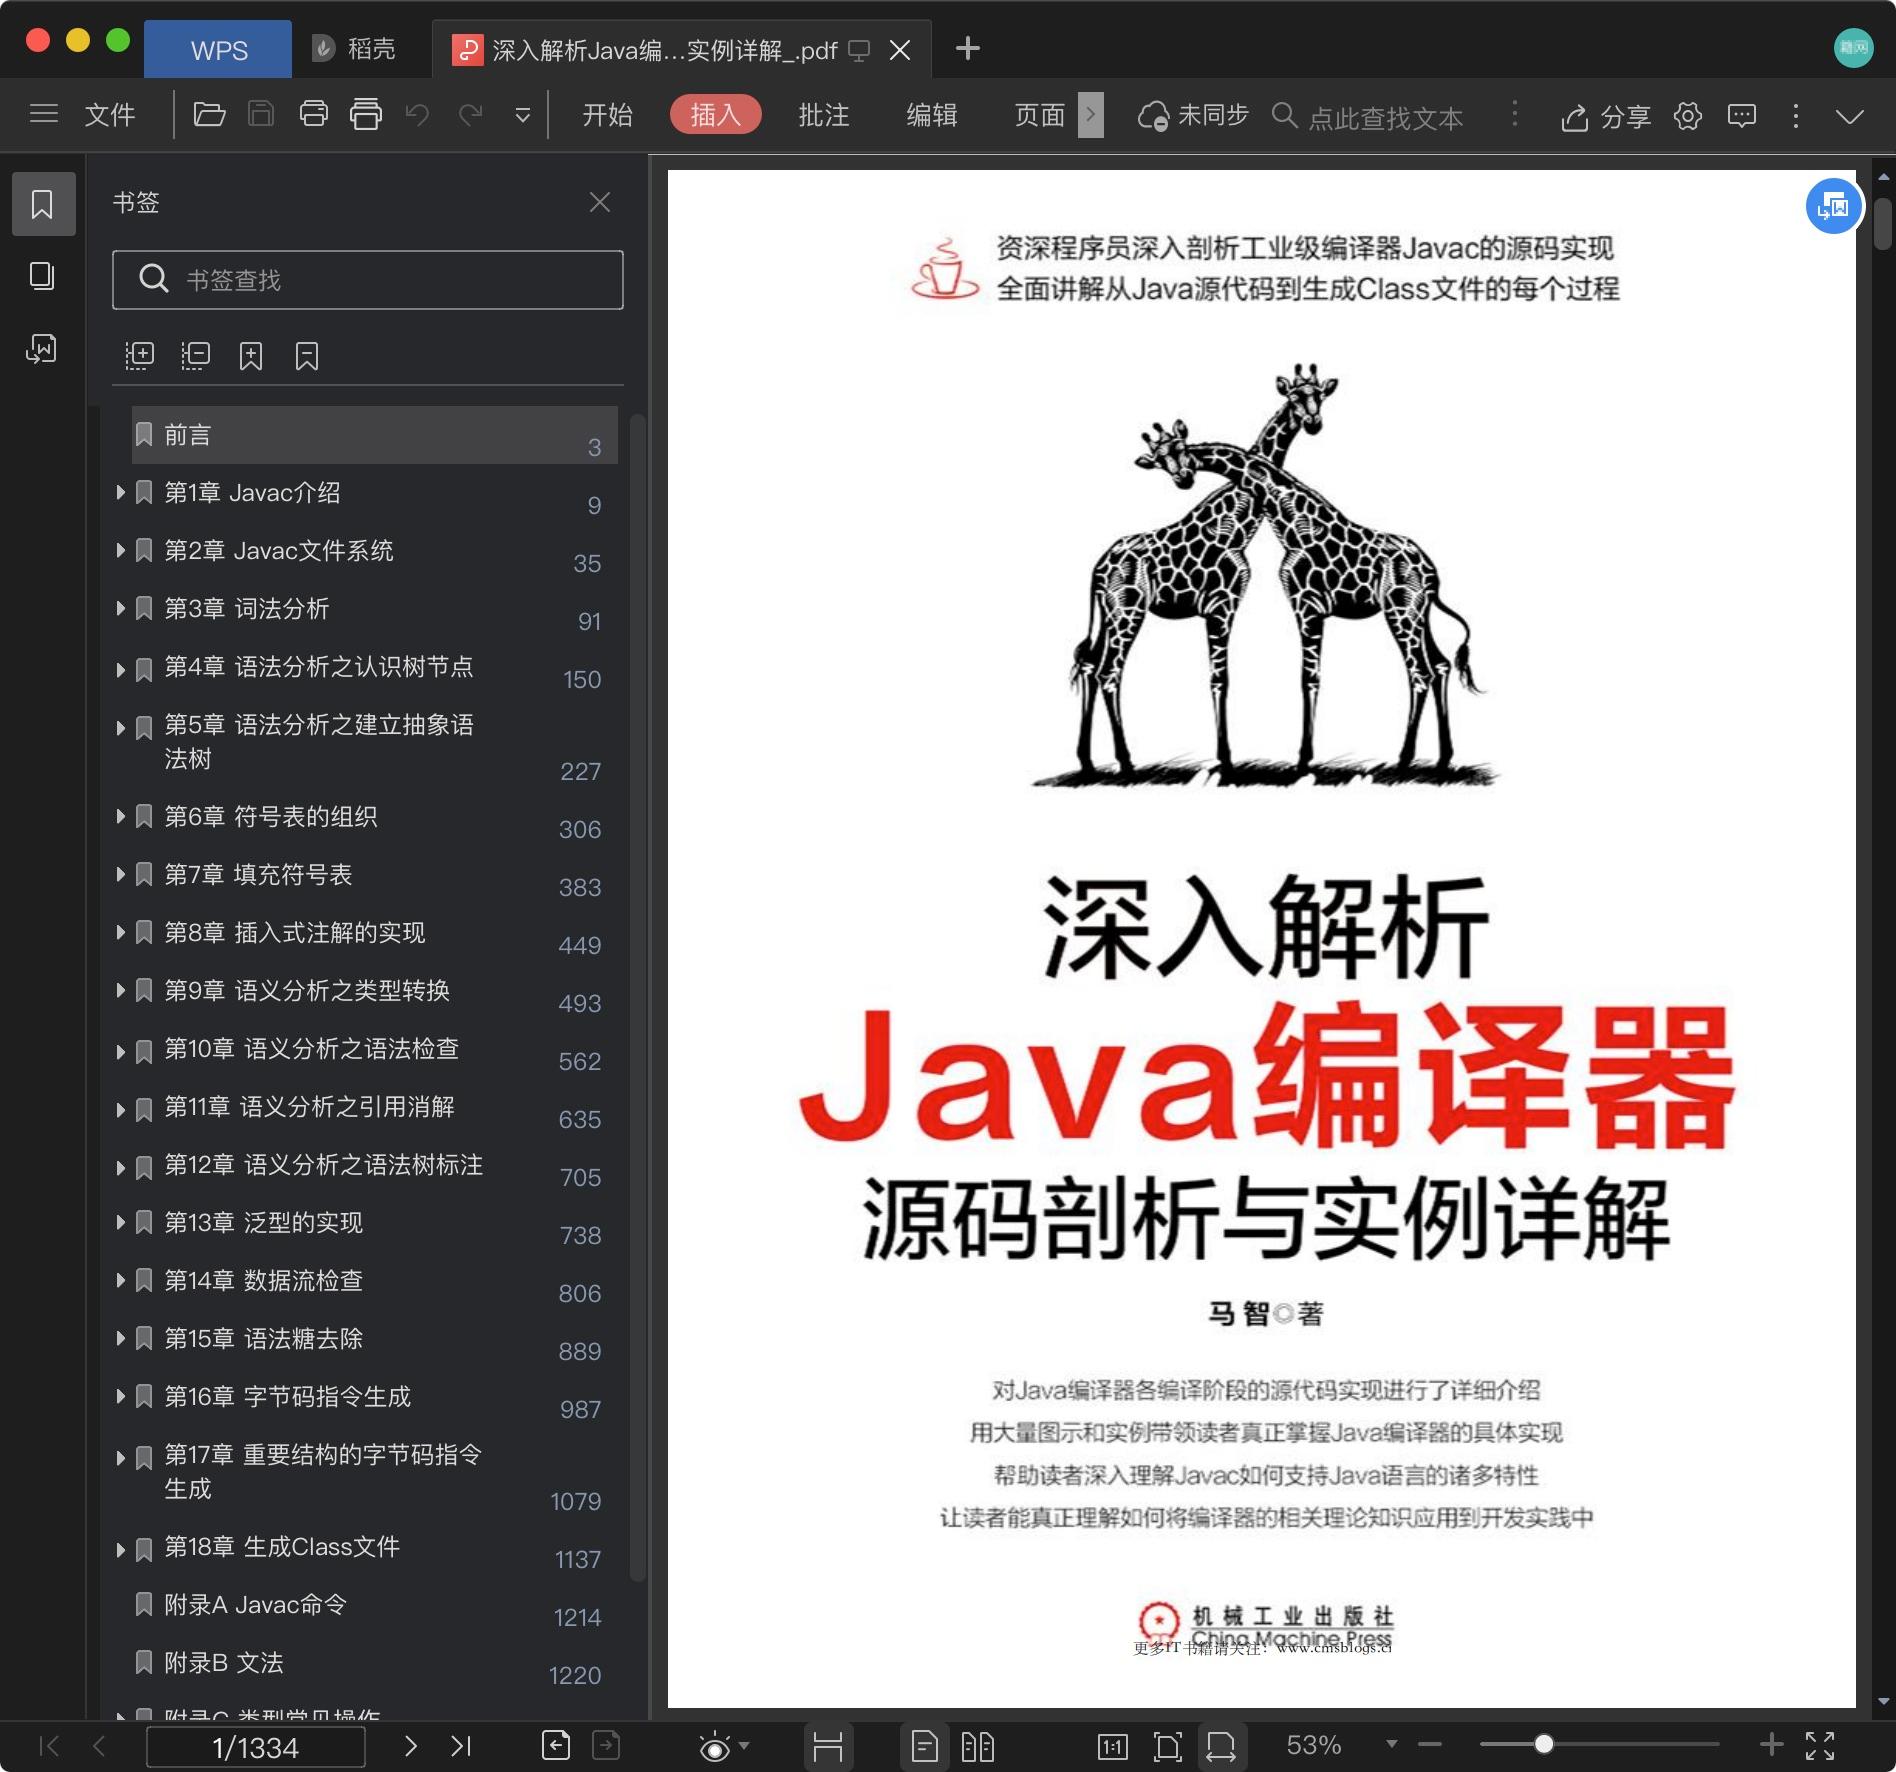
Task: Click the redo arrow icon
Action: coord(470,115)
